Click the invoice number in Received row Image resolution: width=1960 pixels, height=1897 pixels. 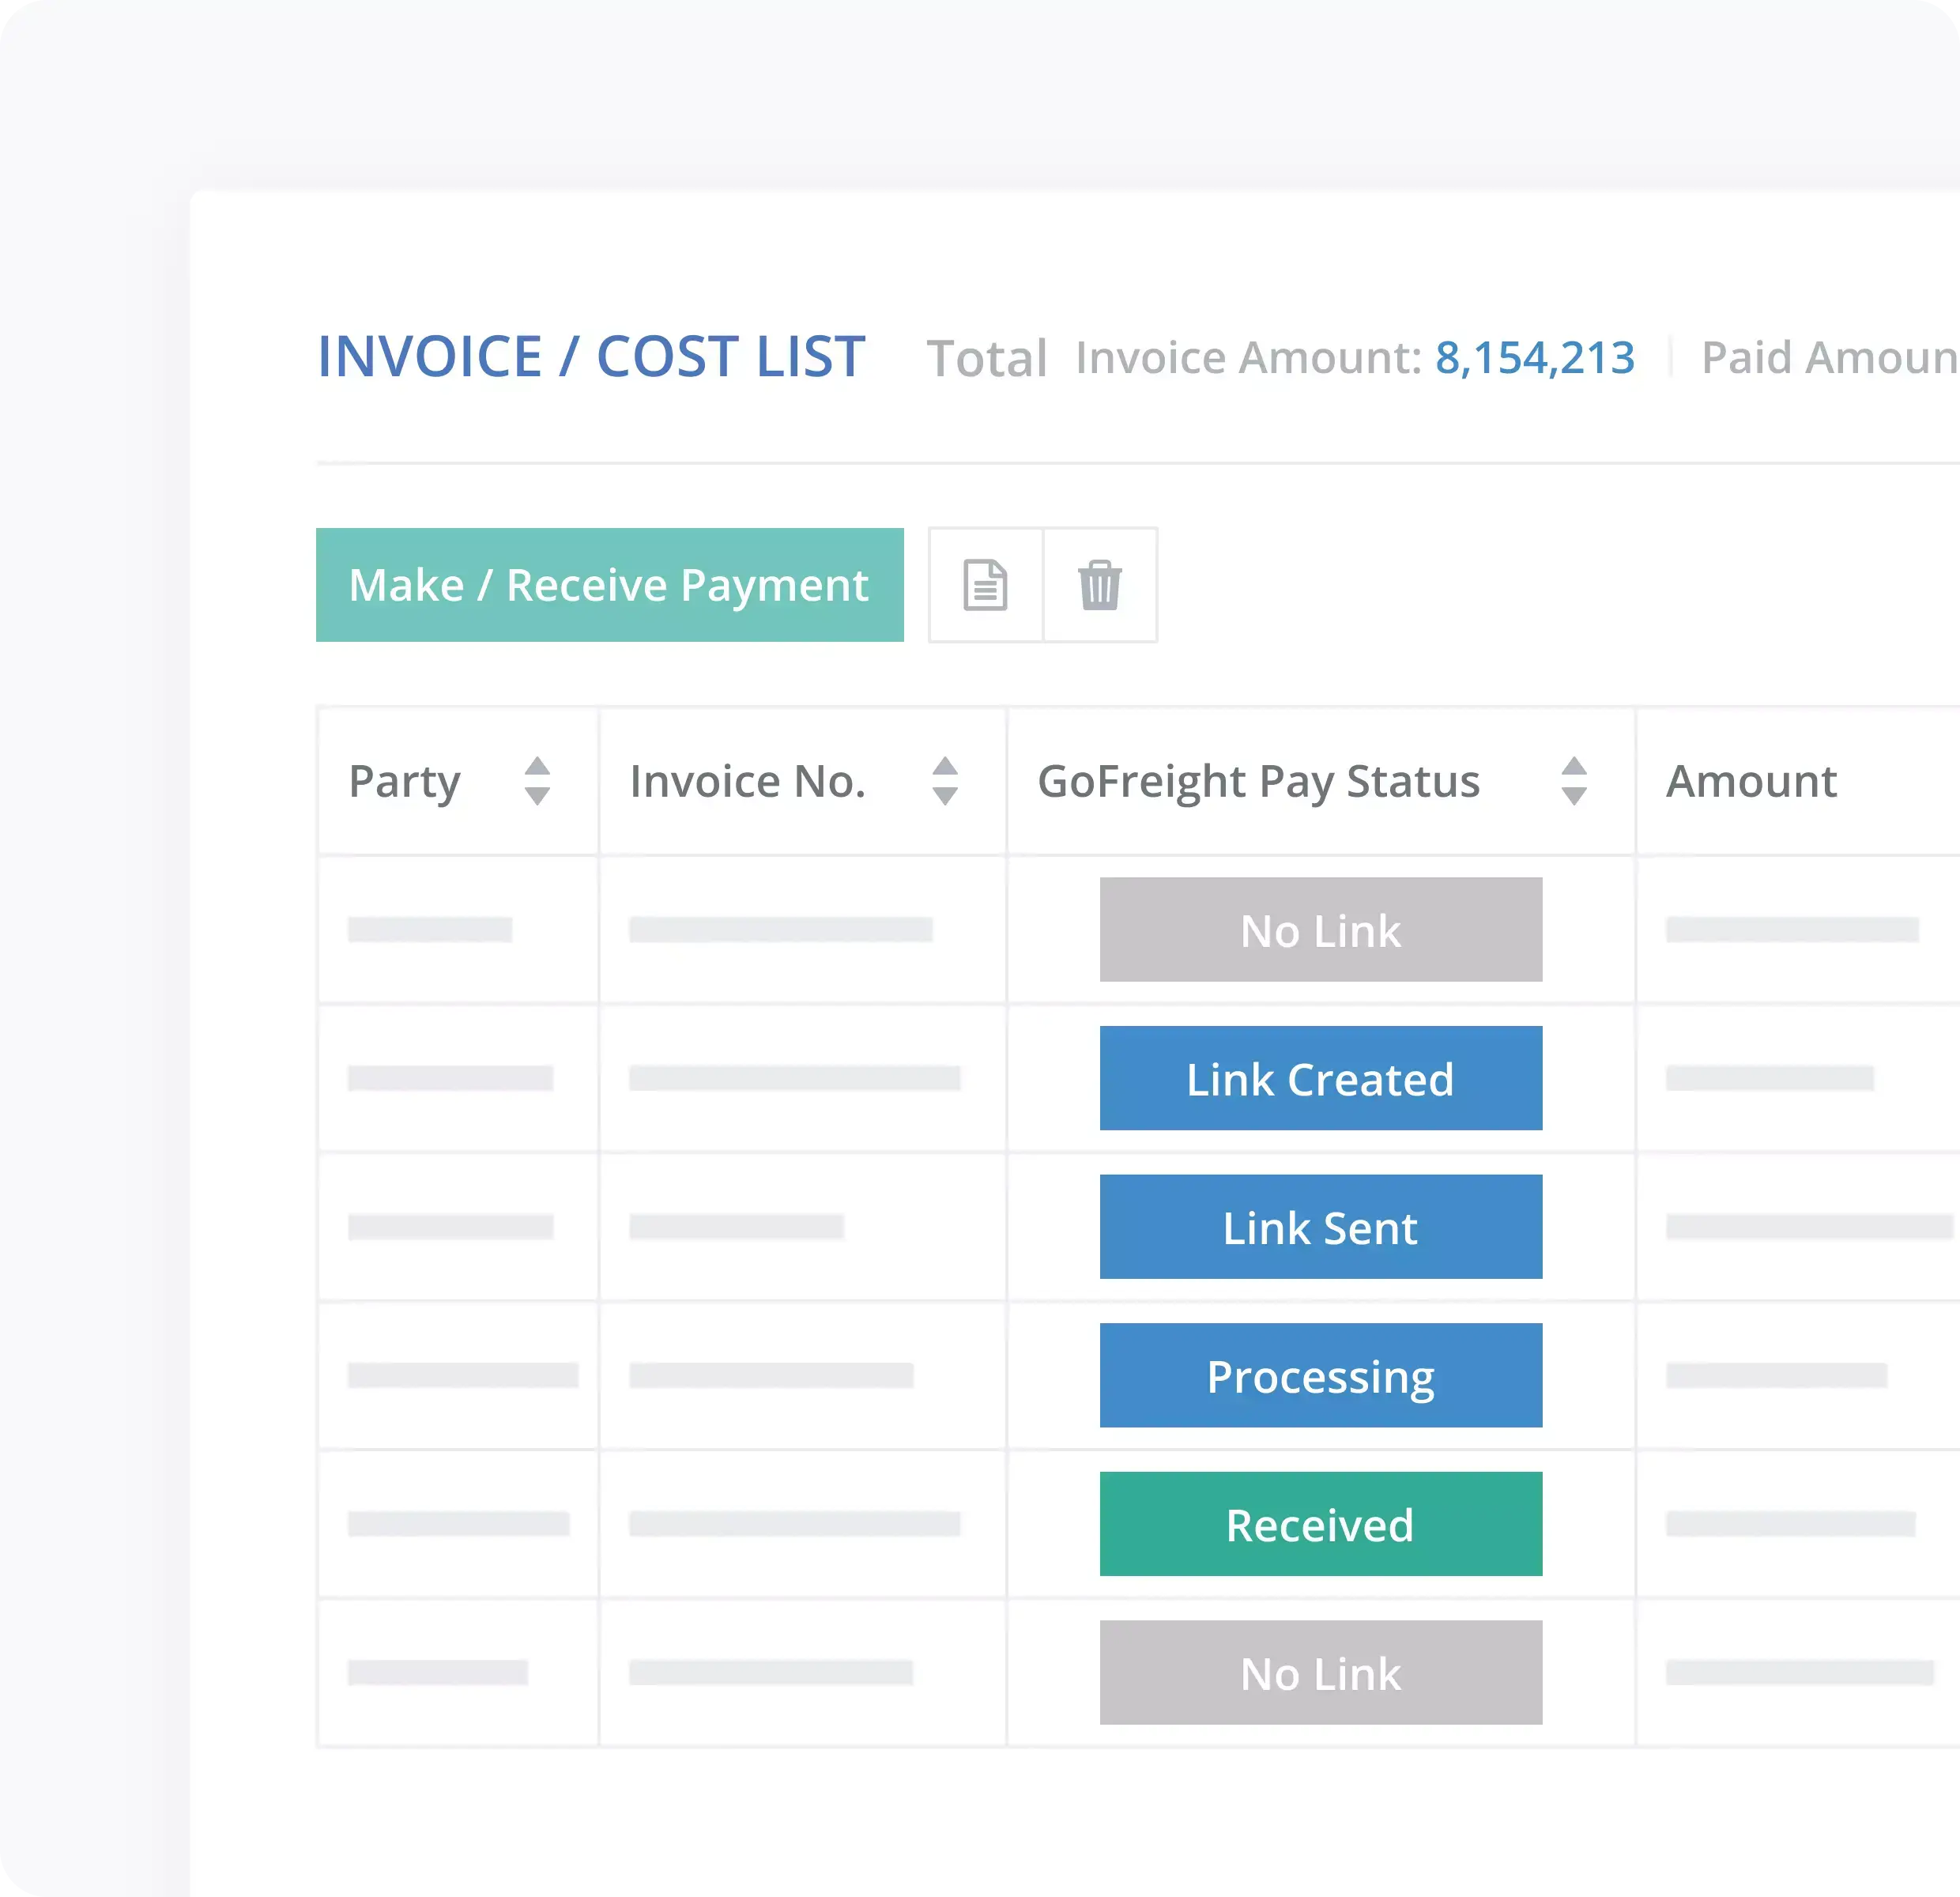pyautogui.click(x=794, y=1524)
